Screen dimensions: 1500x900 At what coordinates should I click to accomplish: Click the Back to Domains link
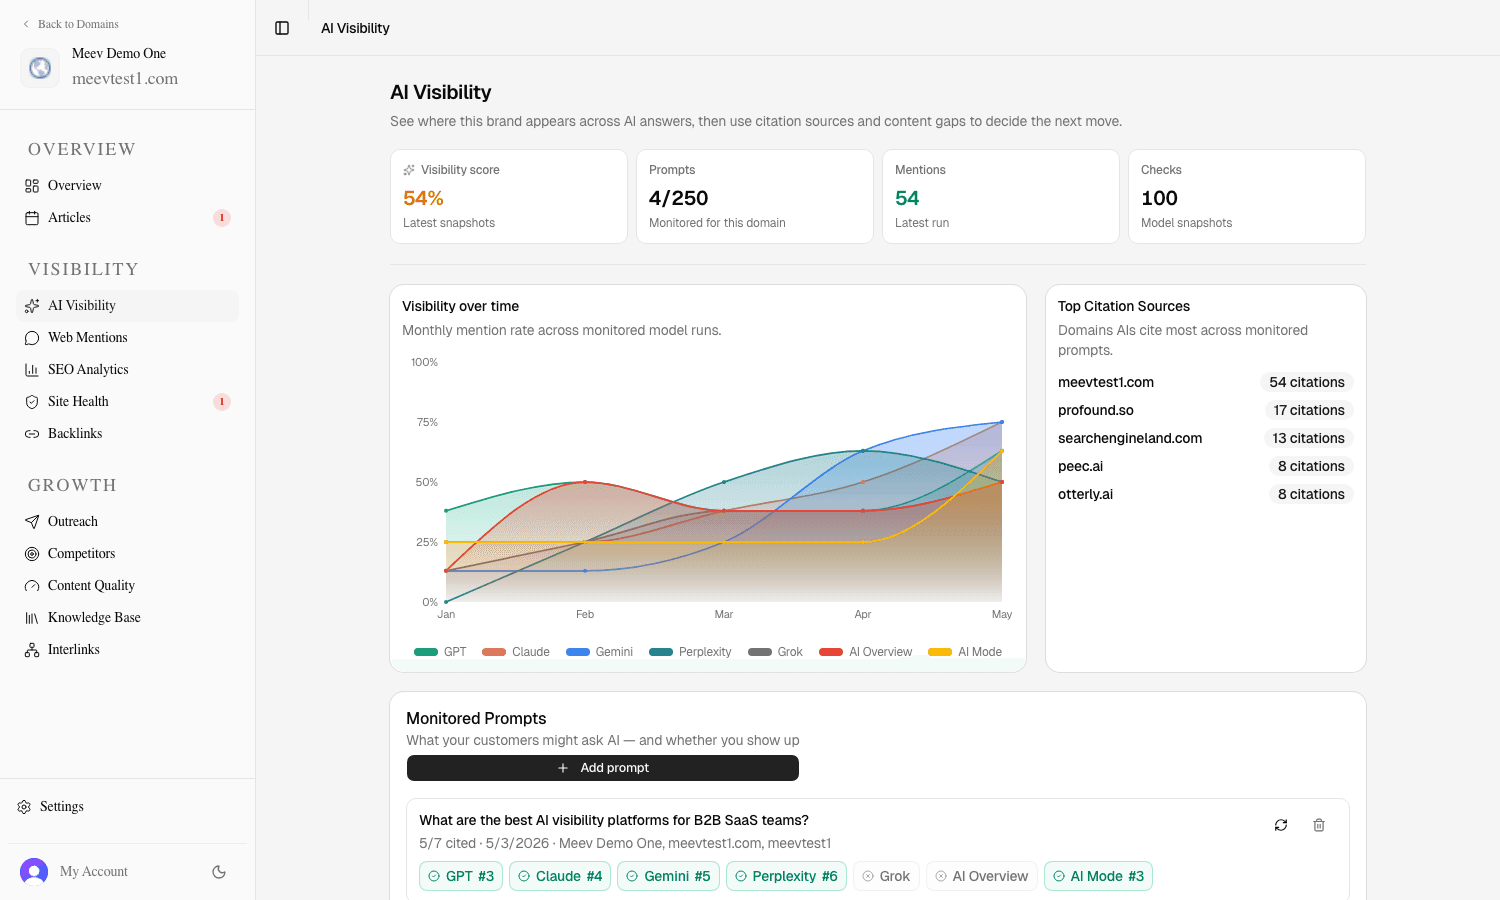(x=71, y=24)
